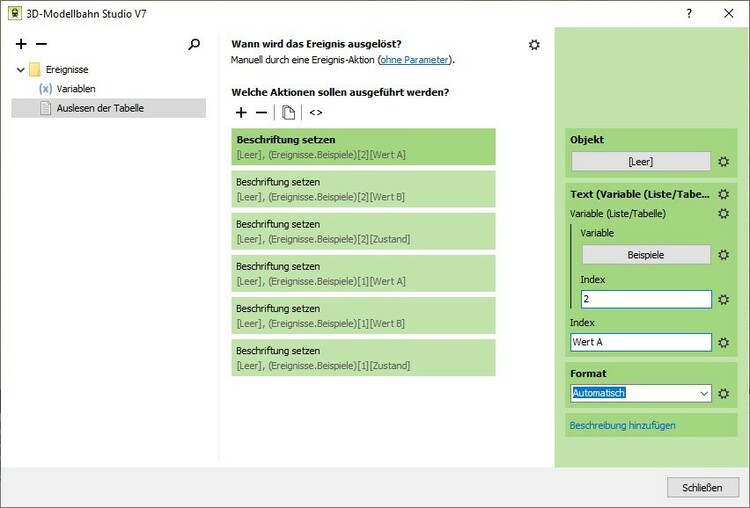Collapse the Ereignisse tree folder
750x508 pixels.
click(21, 70)
